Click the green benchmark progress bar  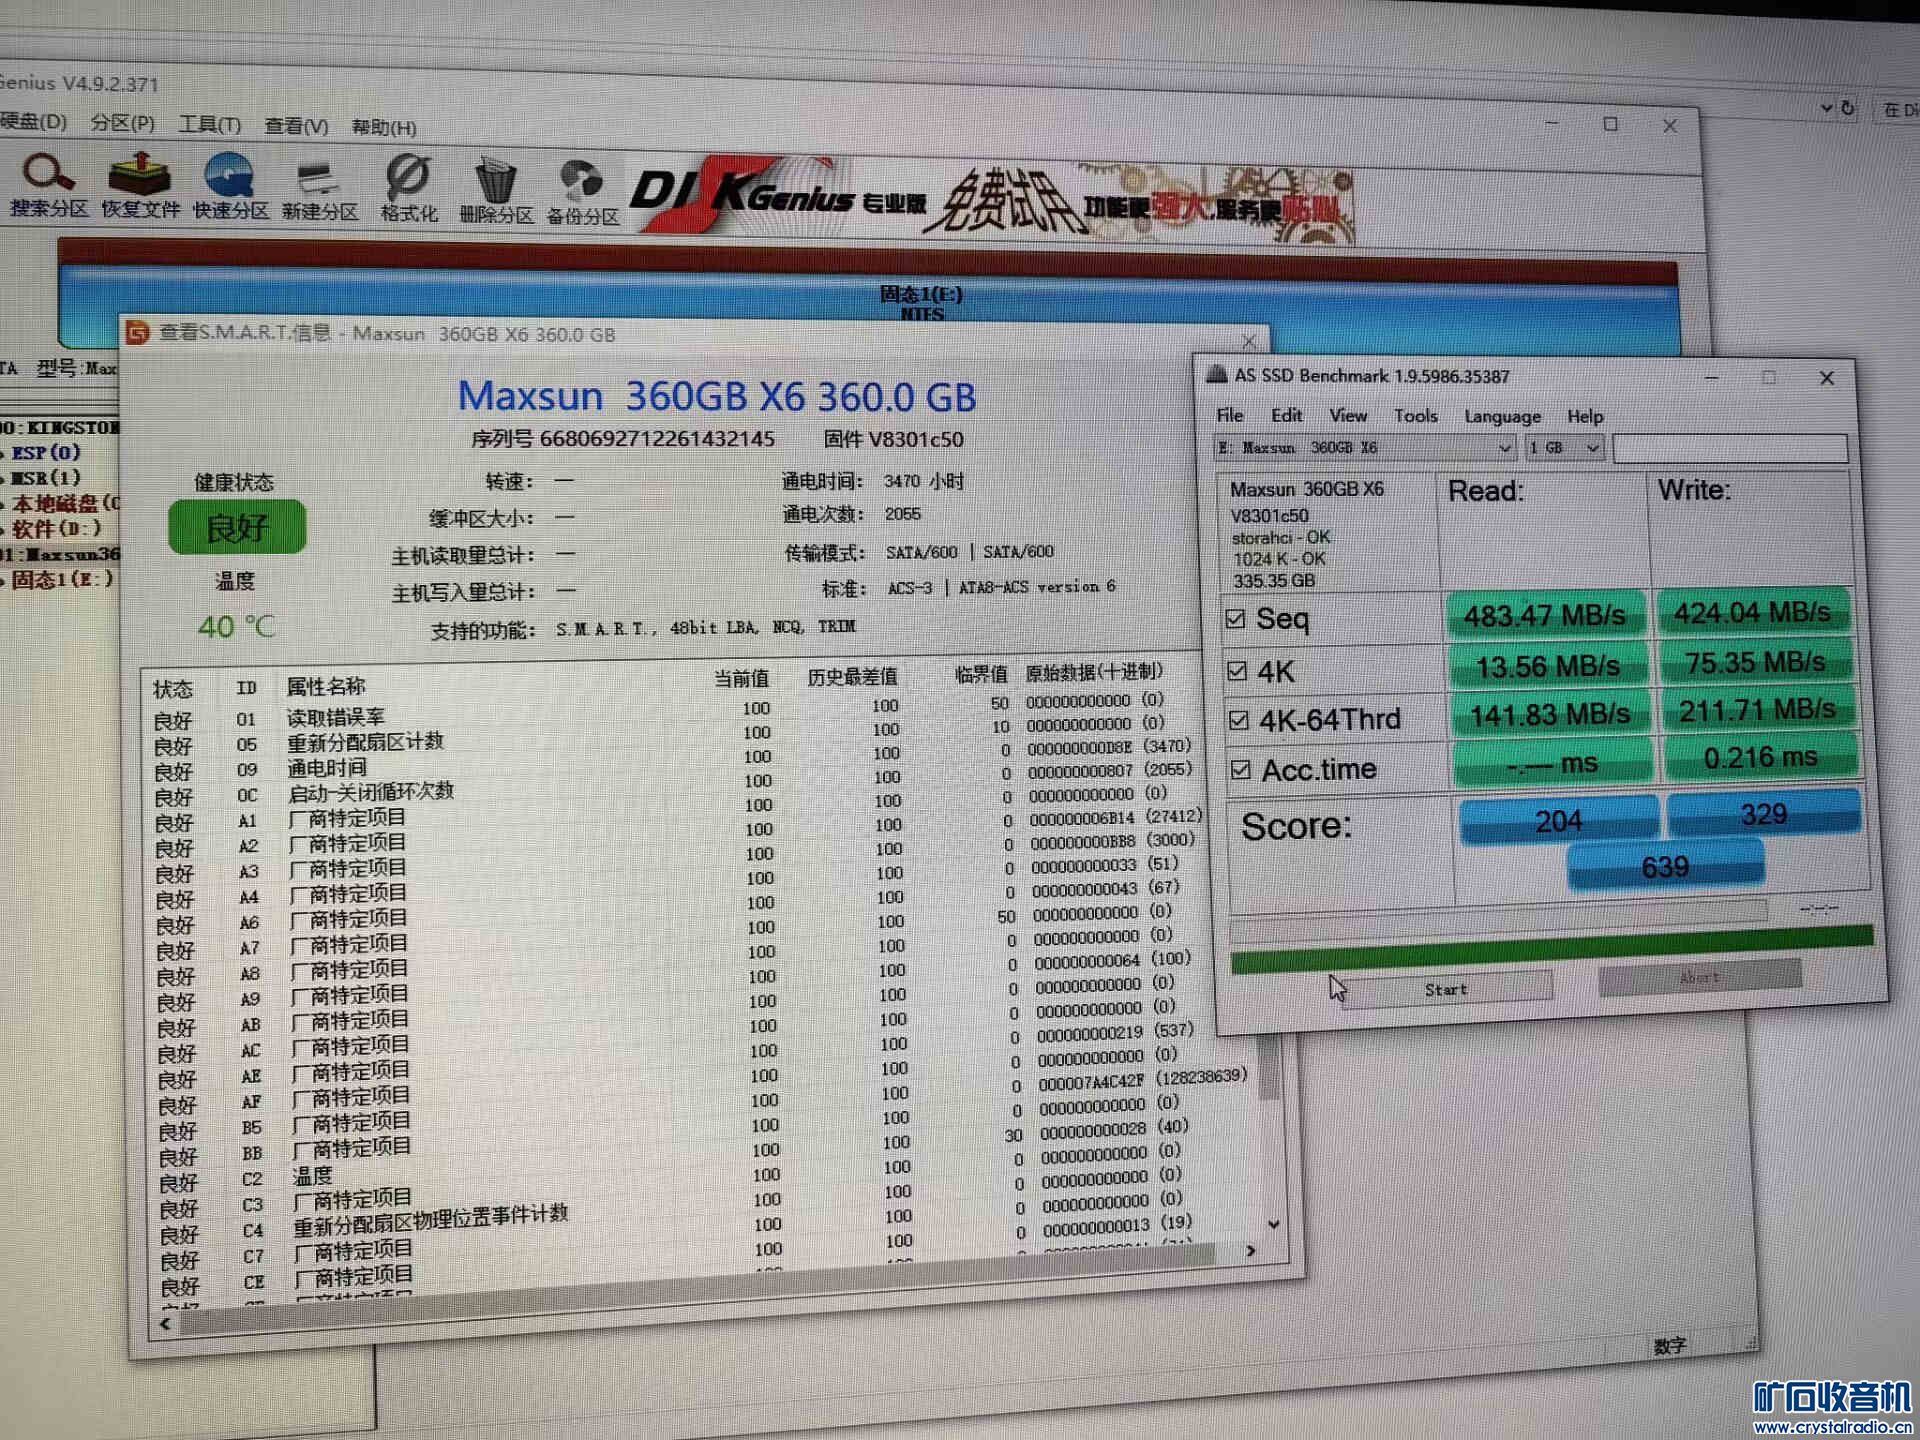1551,948
